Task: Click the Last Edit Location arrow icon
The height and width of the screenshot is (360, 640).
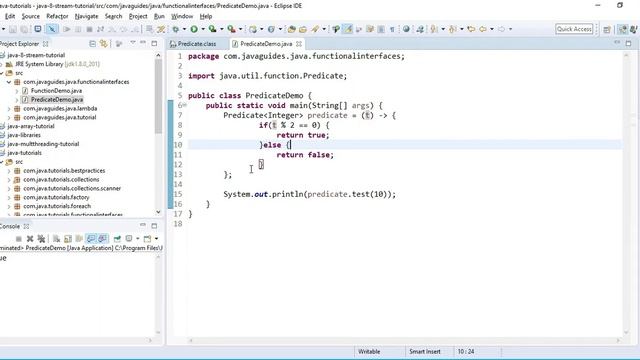Action: coord(471,29)
